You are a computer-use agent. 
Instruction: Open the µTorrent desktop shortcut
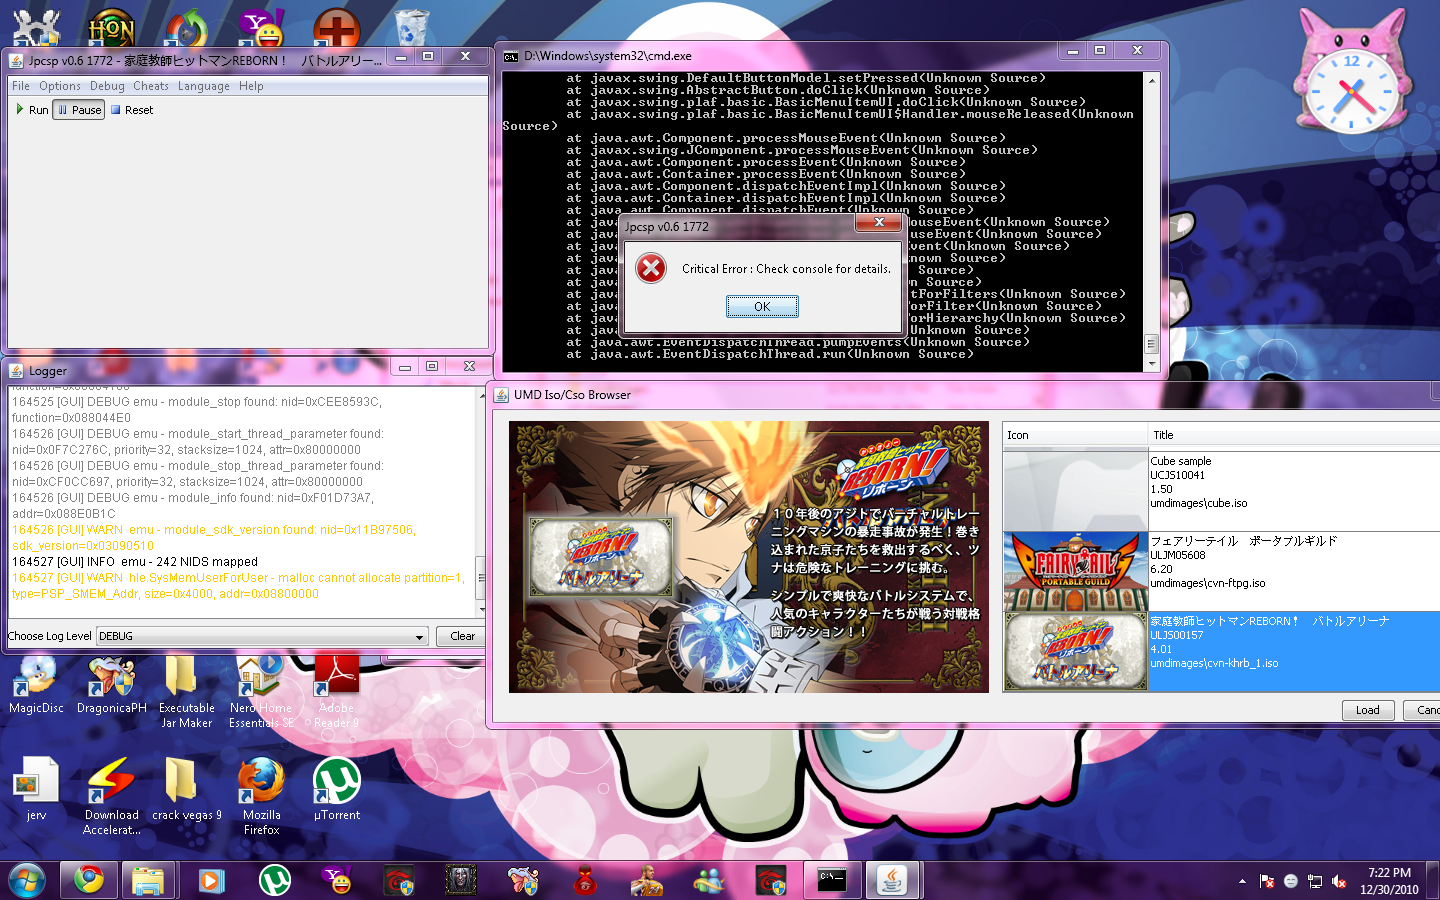[336, 783]
